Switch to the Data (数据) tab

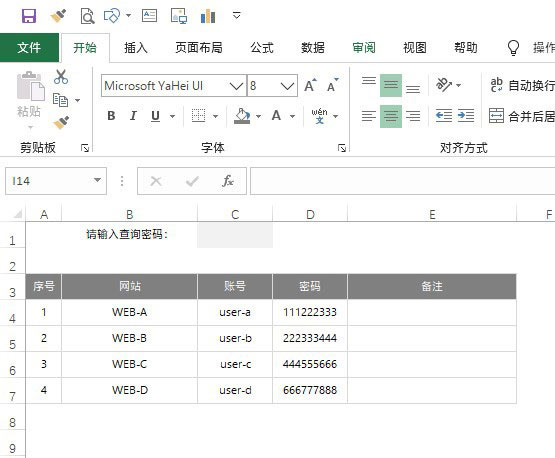tap(313, 47)
